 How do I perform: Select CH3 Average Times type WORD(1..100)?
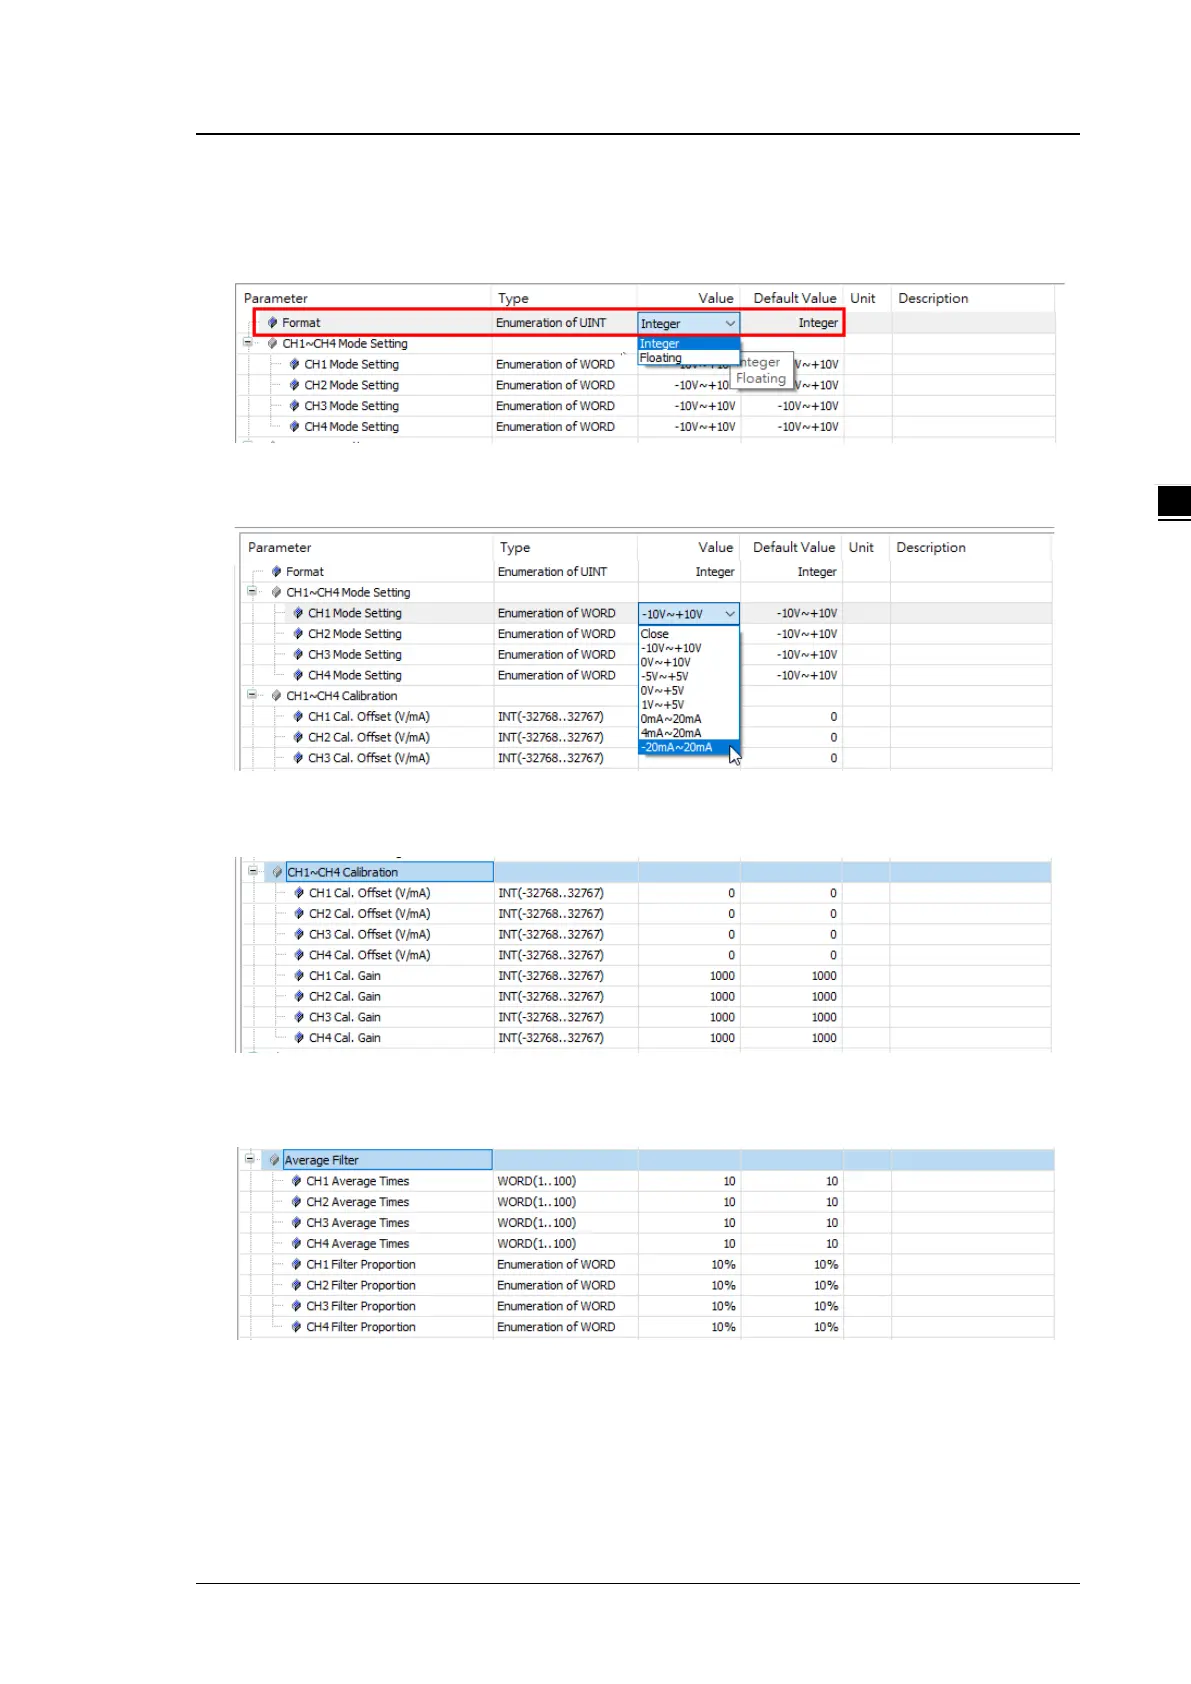pyautogui.click(x=537, y=1223)
